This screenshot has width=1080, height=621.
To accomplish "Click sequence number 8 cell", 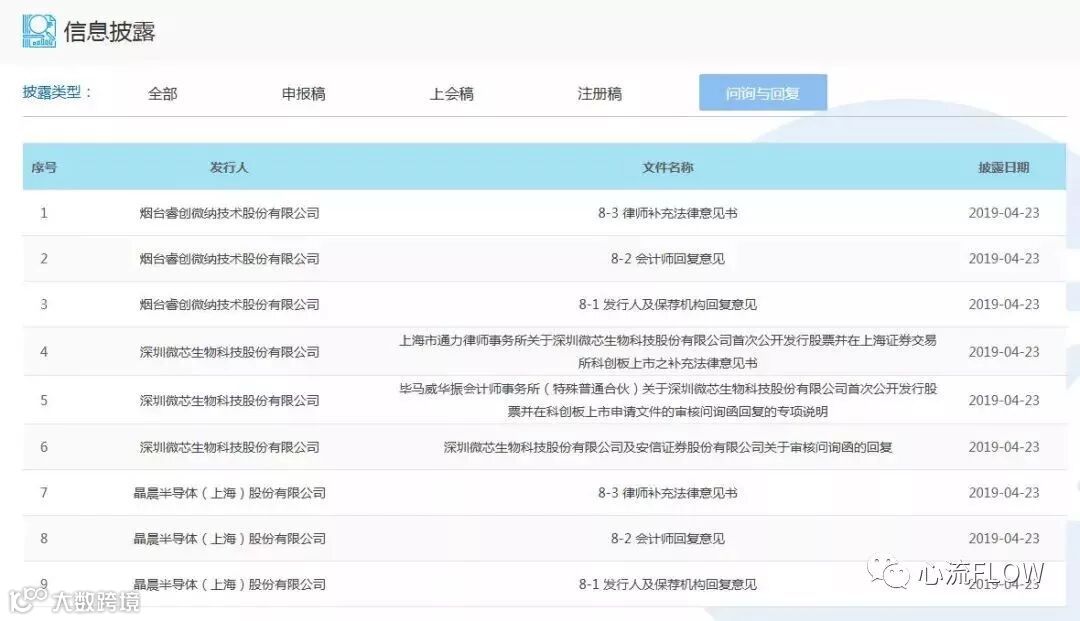I will pyautogui.click(x=44, y=538).
